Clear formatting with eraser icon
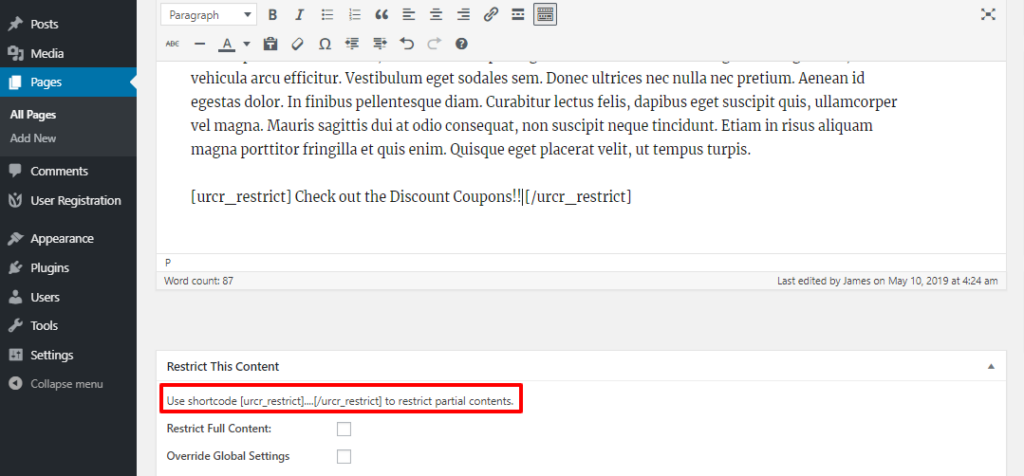The height and width of the screenshot is (476, 1024). [x=297, y=44]
